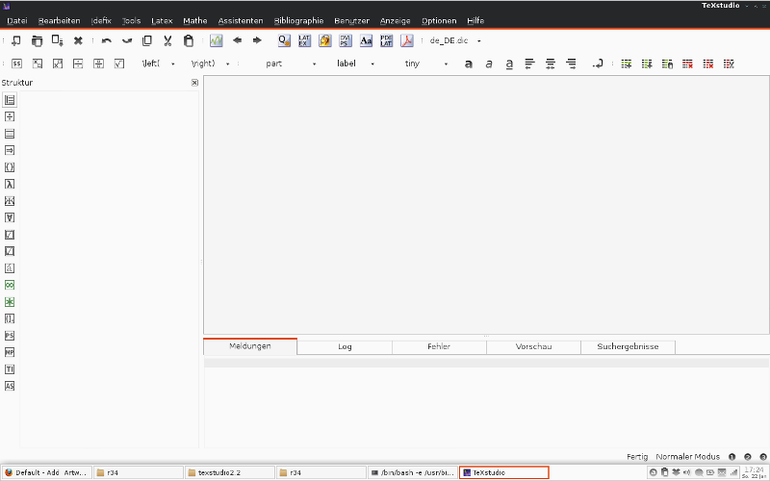Insert a new line with return-arrow icon
Screen dimensions: 770x481
pos(598,64)
